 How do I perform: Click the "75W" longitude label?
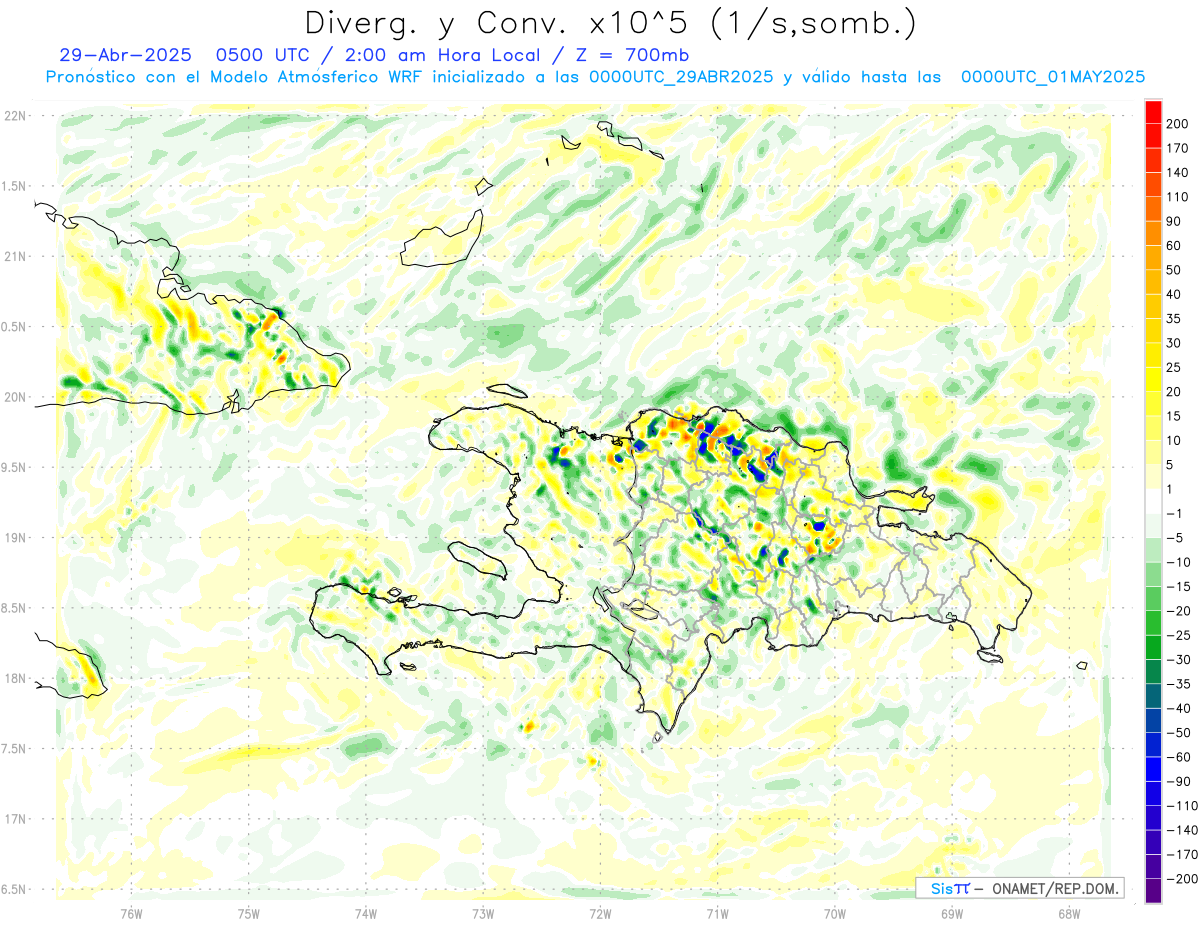[249, 913]
